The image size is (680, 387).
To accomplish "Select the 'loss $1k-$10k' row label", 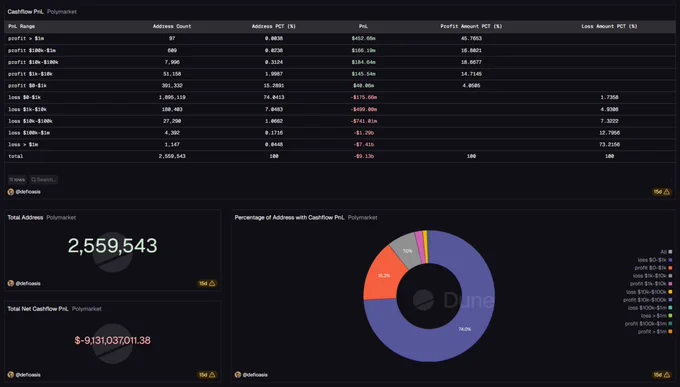I will tap(27, 109).
